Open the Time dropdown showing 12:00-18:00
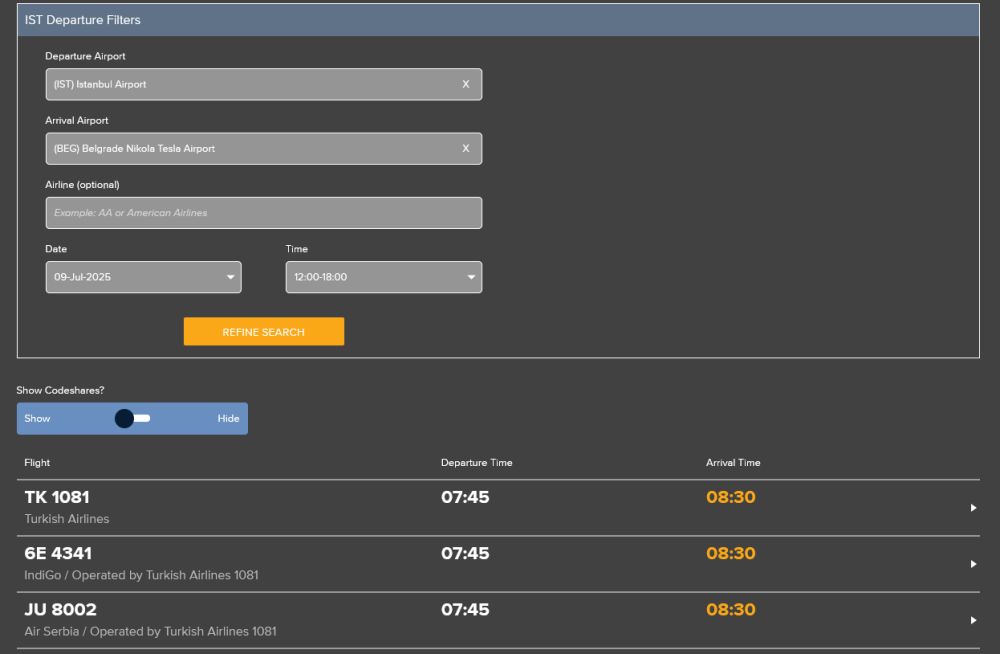1000x654 pixels. point(383,277)
